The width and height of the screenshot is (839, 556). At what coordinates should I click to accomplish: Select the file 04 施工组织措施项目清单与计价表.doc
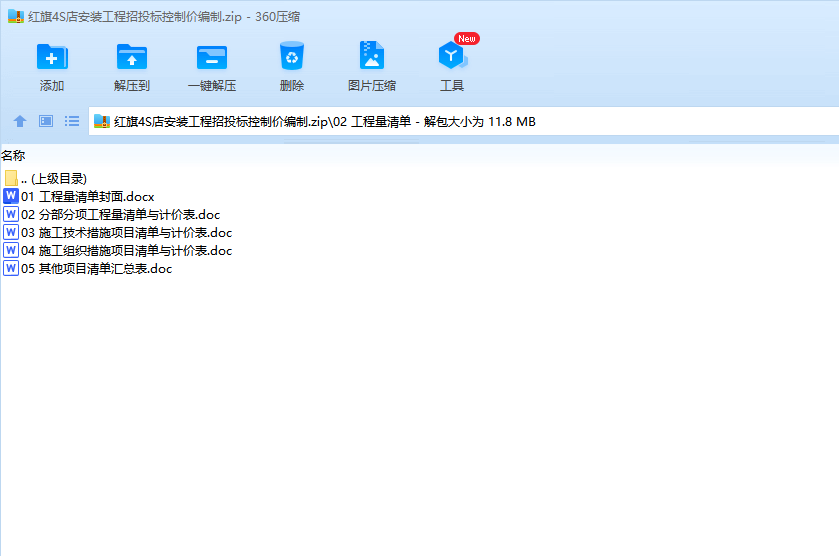(x=126, y=250)
